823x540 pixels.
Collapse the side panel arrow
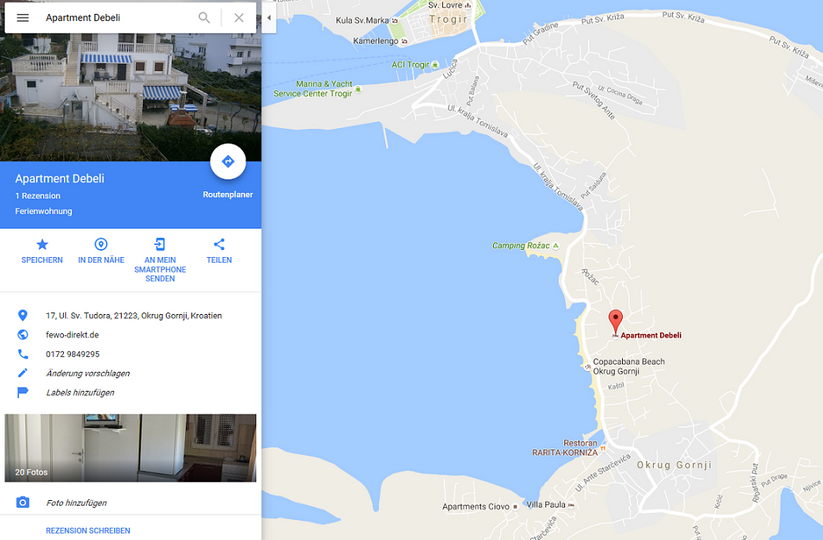(269, 18)
